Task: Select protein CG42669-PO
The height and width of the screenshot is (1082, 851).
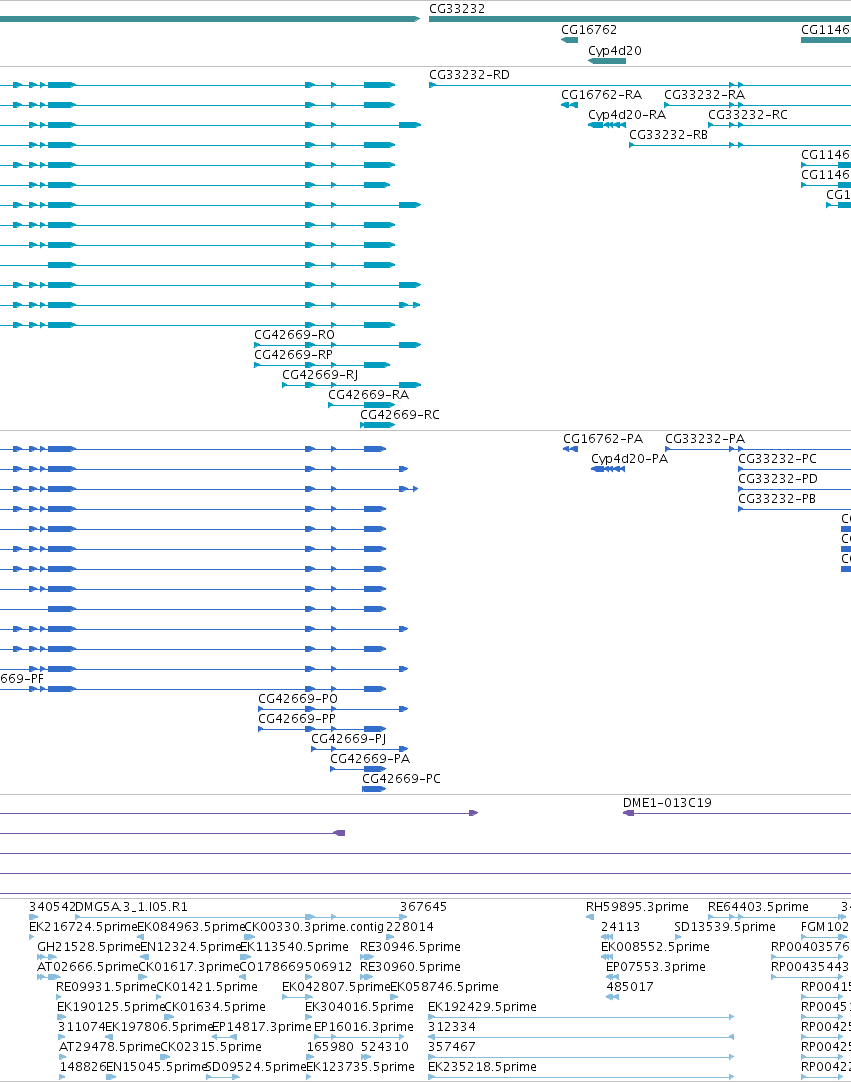Action: tap(333, 709)
